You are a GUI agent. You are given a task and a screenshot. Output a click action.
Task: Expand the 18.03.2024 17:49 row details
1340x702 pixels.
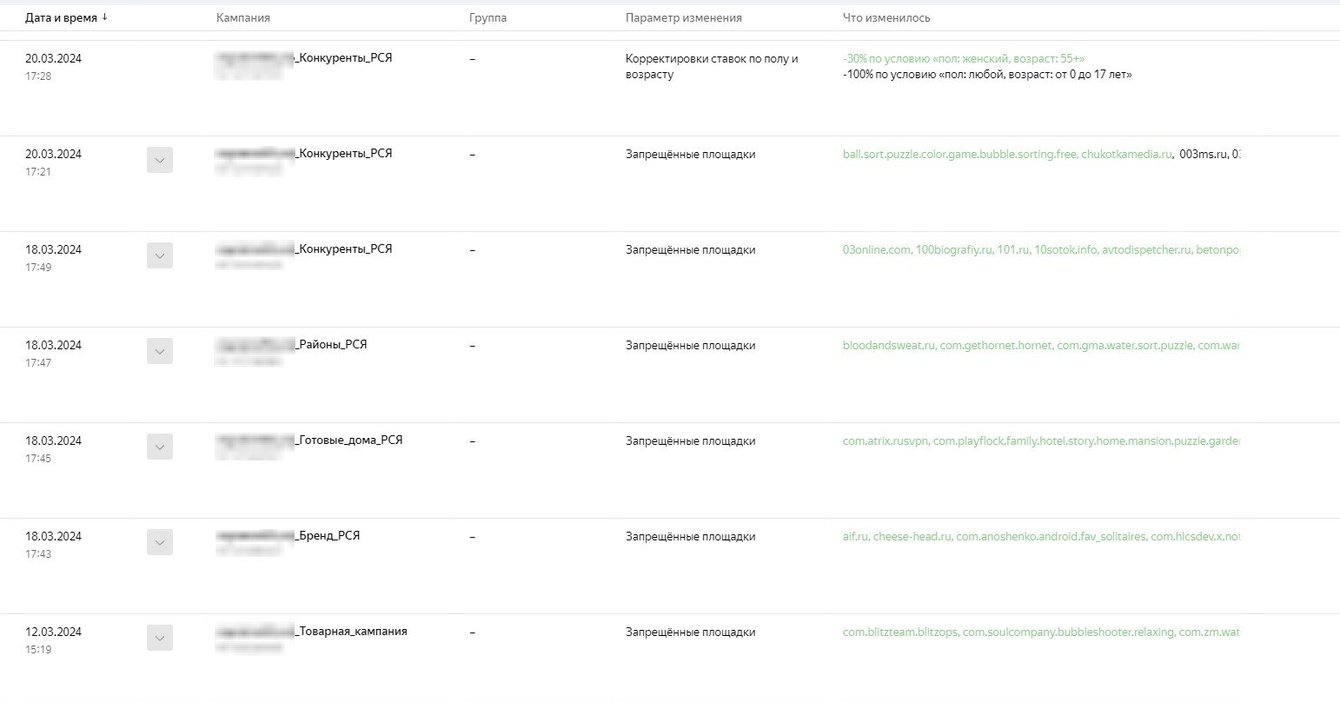click(160, 256)
